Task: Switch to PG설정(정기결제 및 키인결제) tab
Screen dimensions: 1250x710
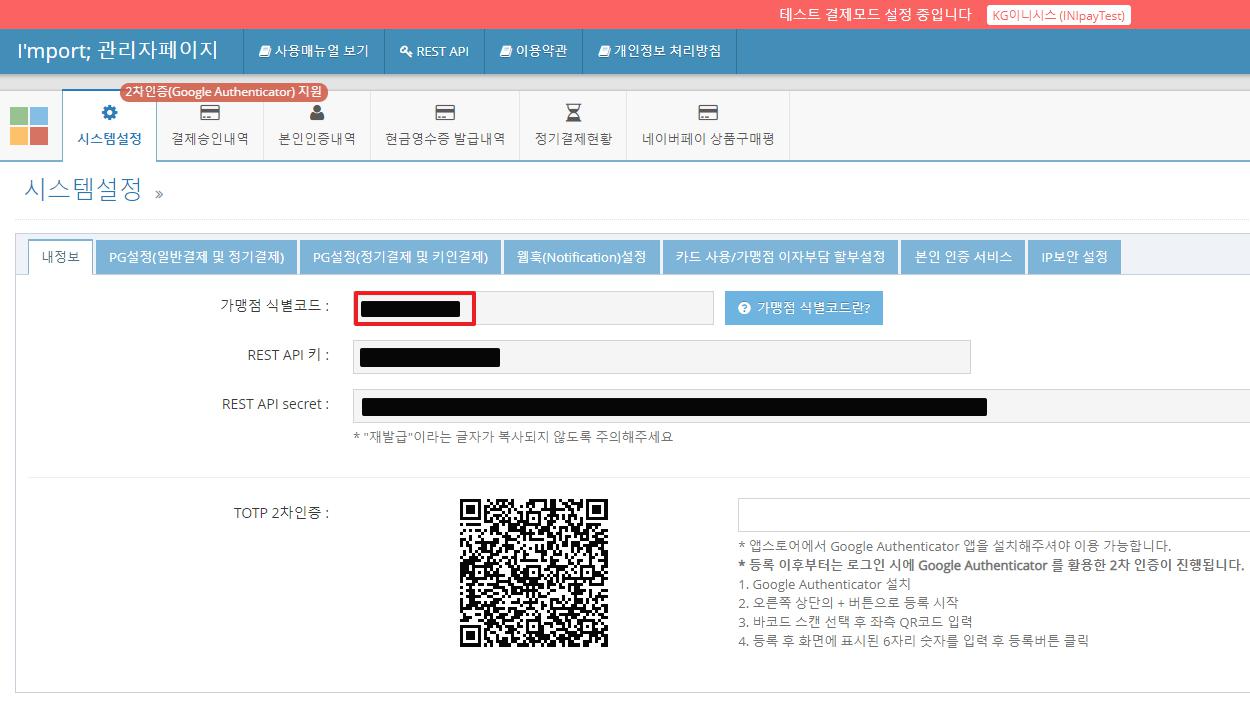Action: tap(400, 257)
